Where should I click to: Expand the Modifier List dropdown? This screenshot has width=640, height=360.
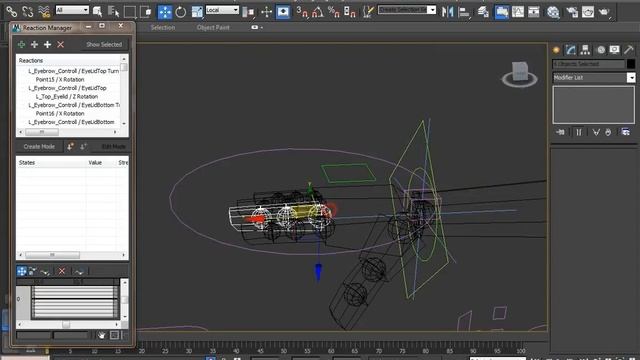pyautogui.click(x=631, y=78)
